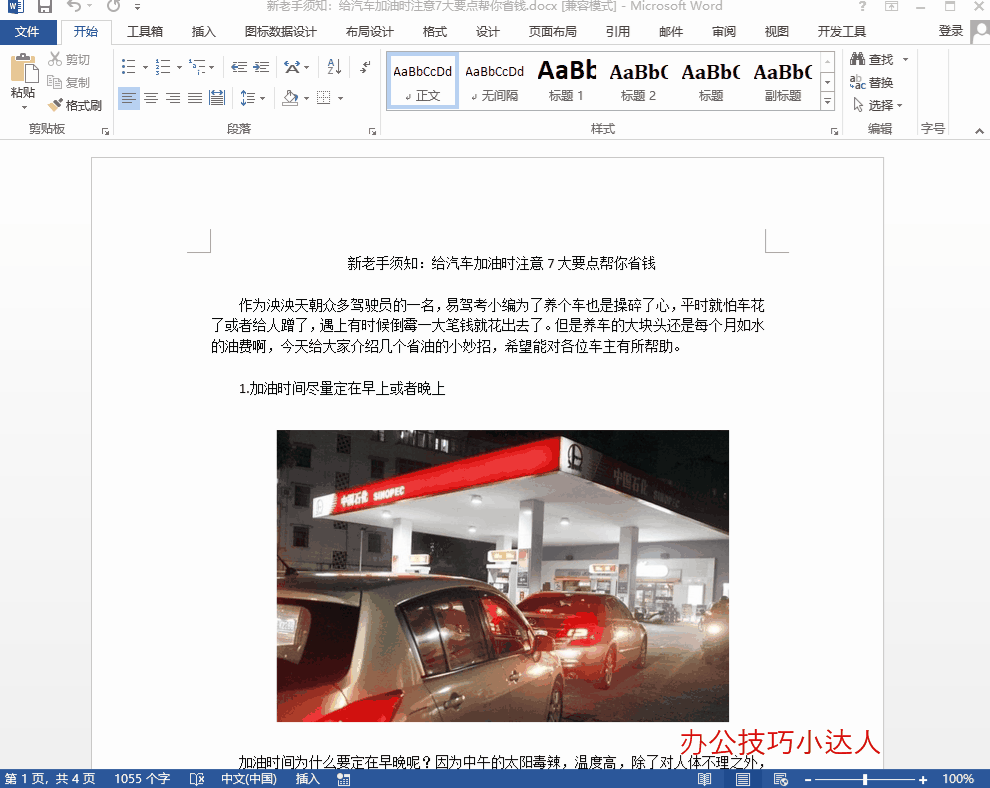Viewport: 990px width, 788px height.
Task: Align text left
Action: 129,98
